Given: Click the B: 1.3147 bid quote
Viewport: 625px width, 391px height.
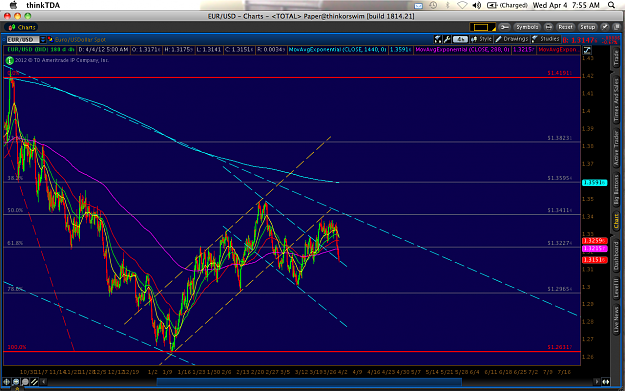Looking at the screenshot, I should pyautogui.click(x=580, y=40).
